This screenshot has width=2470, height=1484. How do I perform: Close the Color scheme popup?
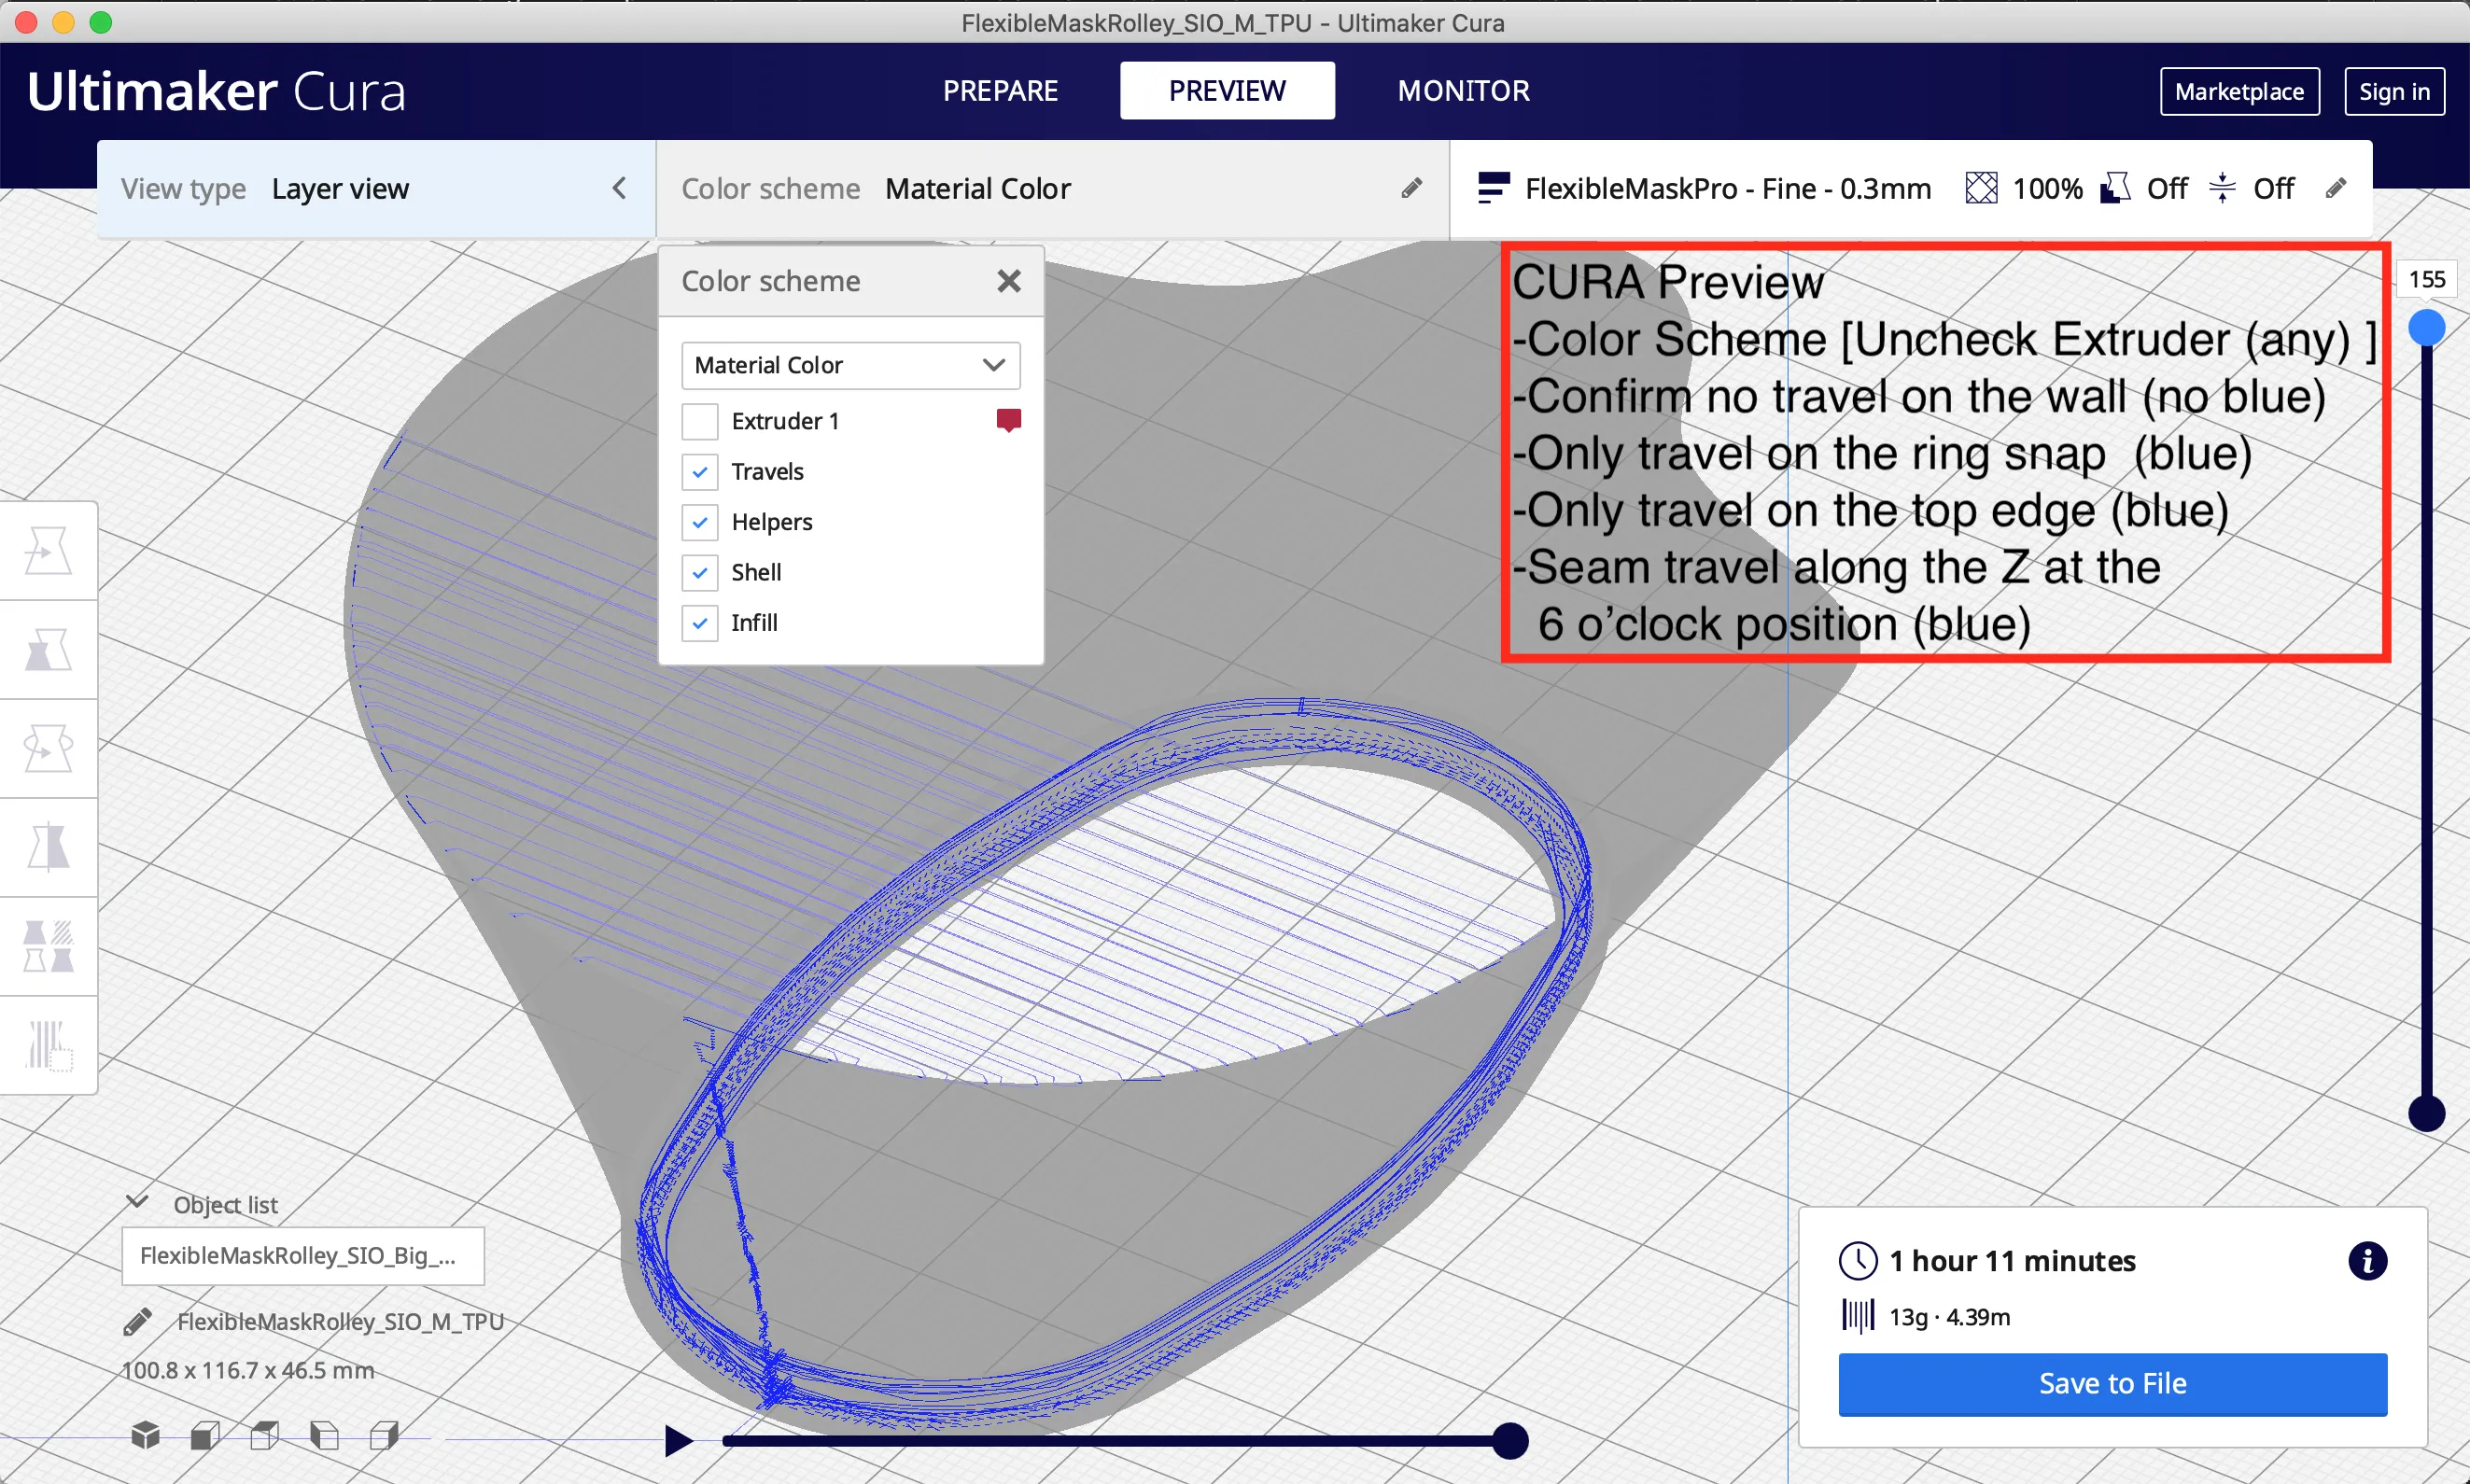pyautogui.click(x=1009, y=281)
